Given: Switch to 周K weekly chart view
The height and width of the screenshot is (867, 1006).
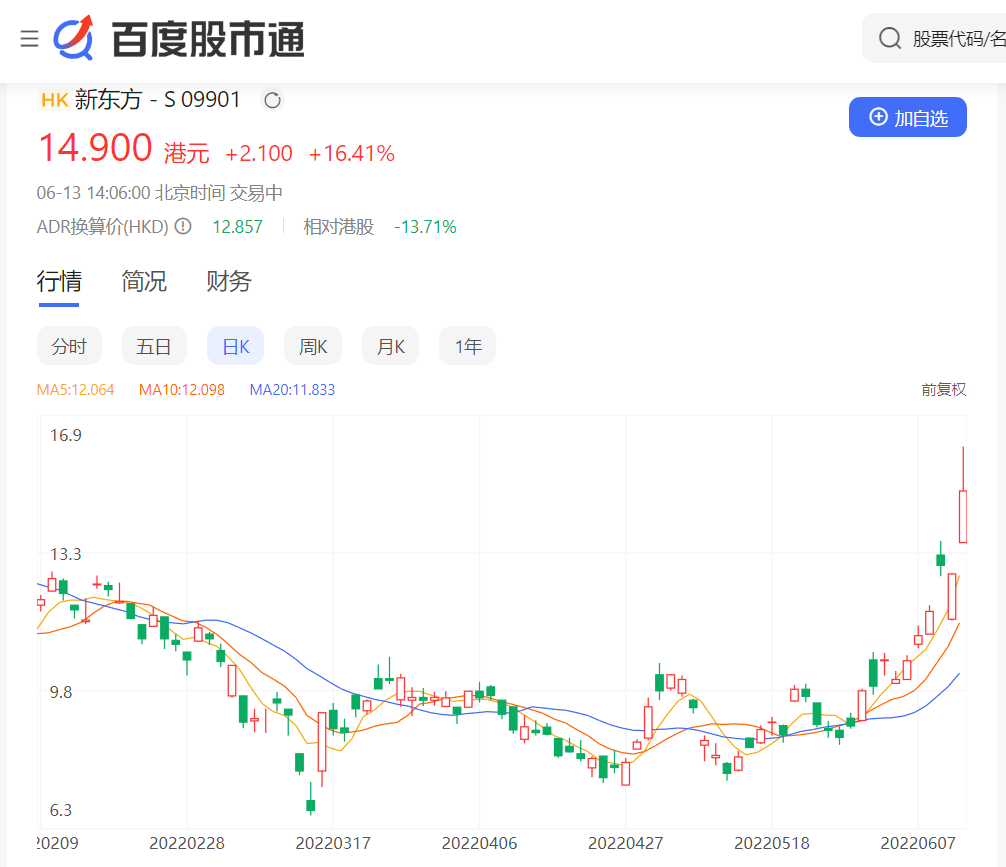Looking at the screenshot, I should click(312, 345).
